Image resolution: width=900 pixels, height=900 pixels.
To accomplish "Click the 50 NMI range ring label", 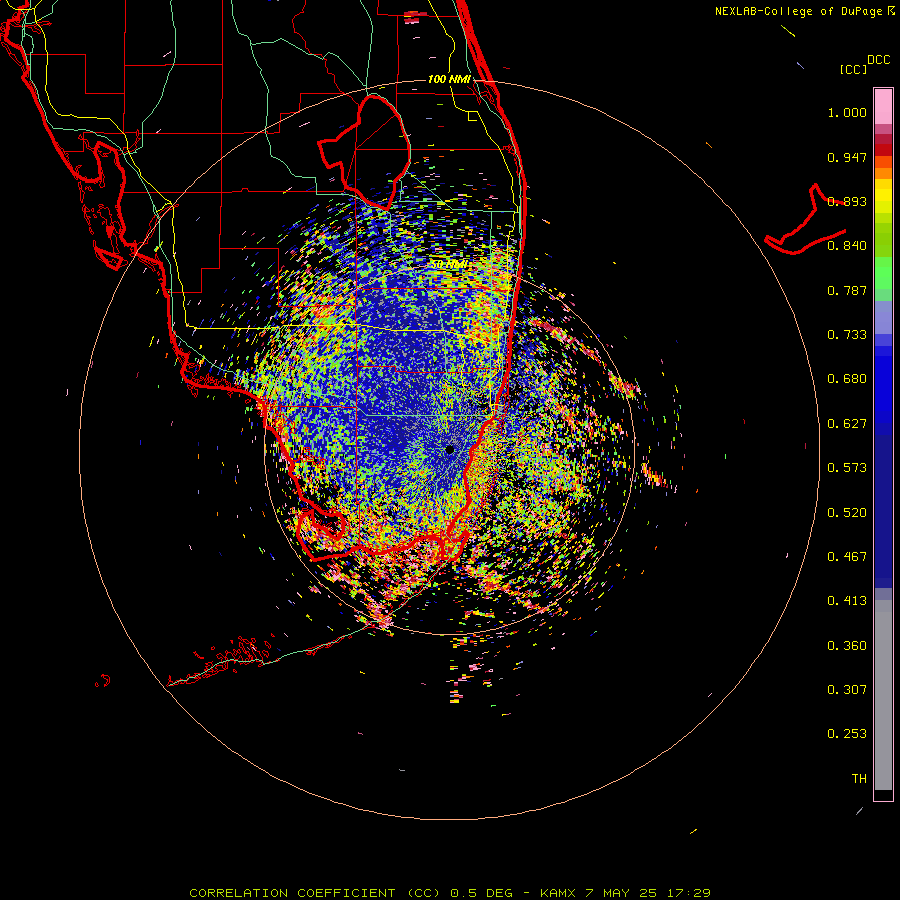I will (x=449, y=265).
